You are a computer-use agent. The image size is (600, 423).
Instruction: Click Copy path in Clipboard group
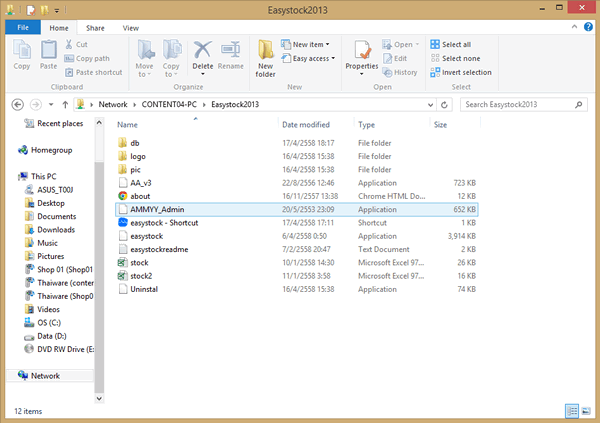tap(93, 59)
